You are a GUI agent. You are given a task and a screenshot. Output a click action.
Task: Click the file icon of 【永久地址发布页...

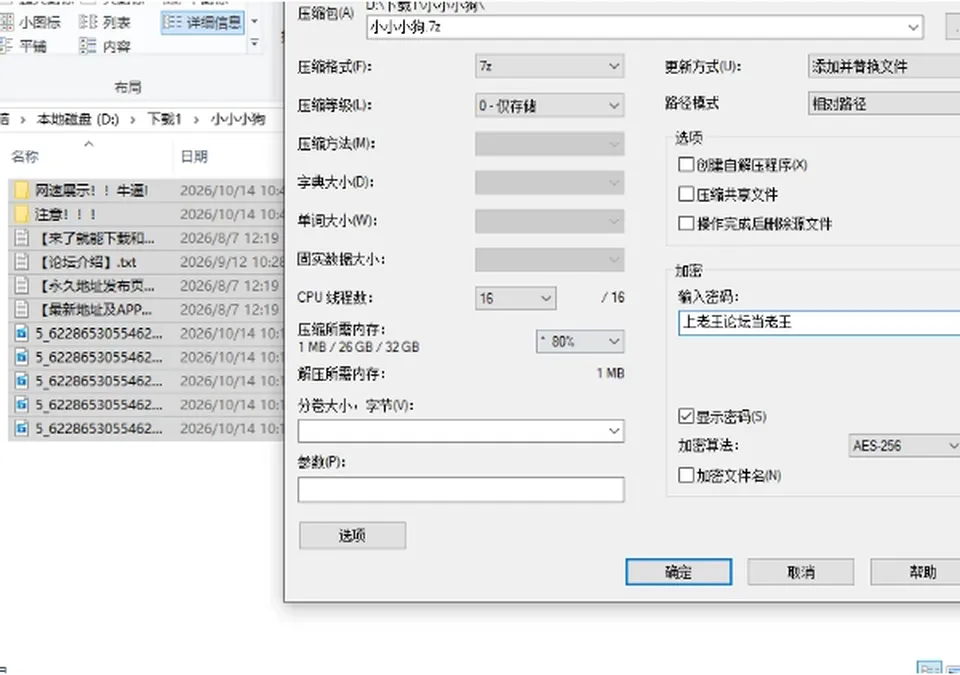pos(21,286)
